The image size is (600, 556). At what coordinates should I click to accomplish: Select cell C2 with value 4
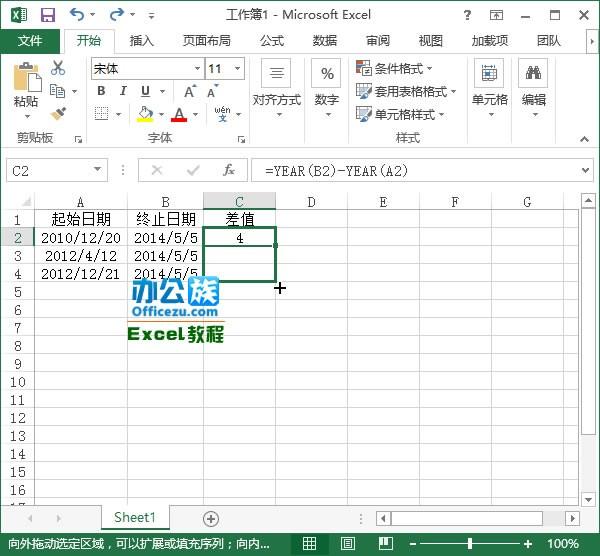pyautogui.click(x=240, y=238)
